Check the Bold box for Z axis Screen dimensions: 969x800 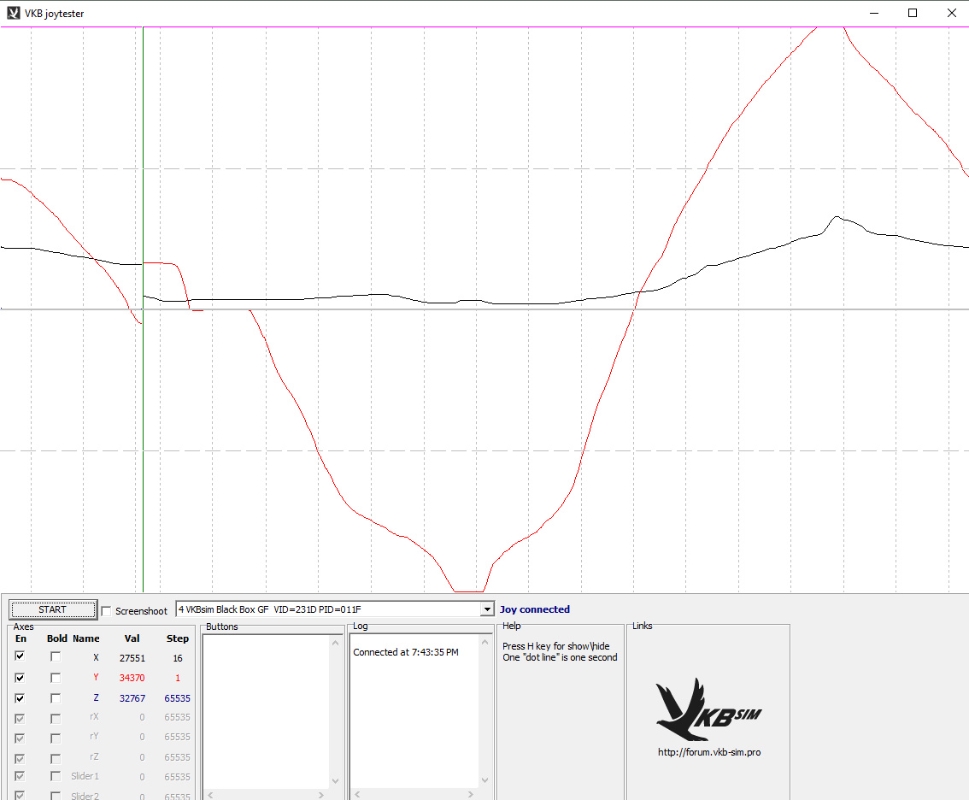pyautogui.click(x=56, y=698)
